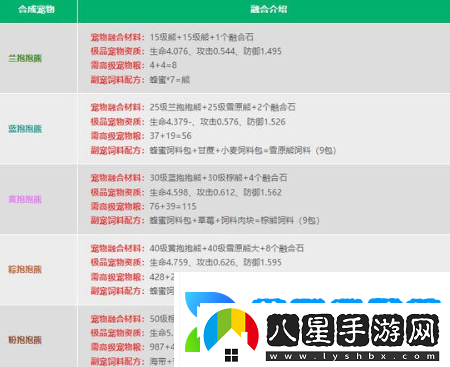Click the '合成宠物' column header

(36, 9)
